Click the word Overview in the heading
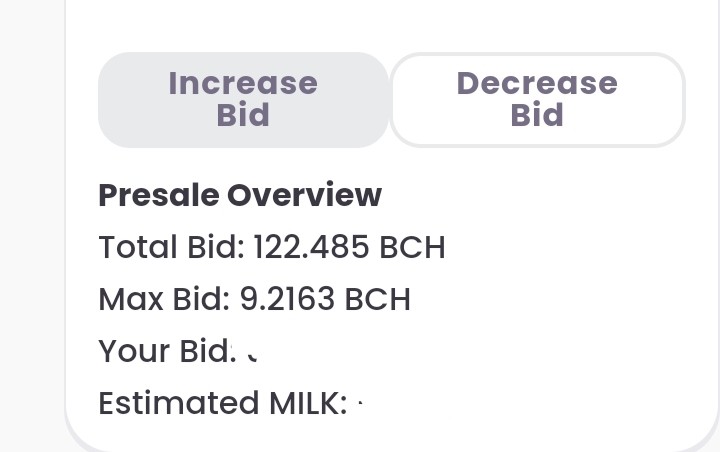Viewport: 720px width, 452px height. click(304, 195)
